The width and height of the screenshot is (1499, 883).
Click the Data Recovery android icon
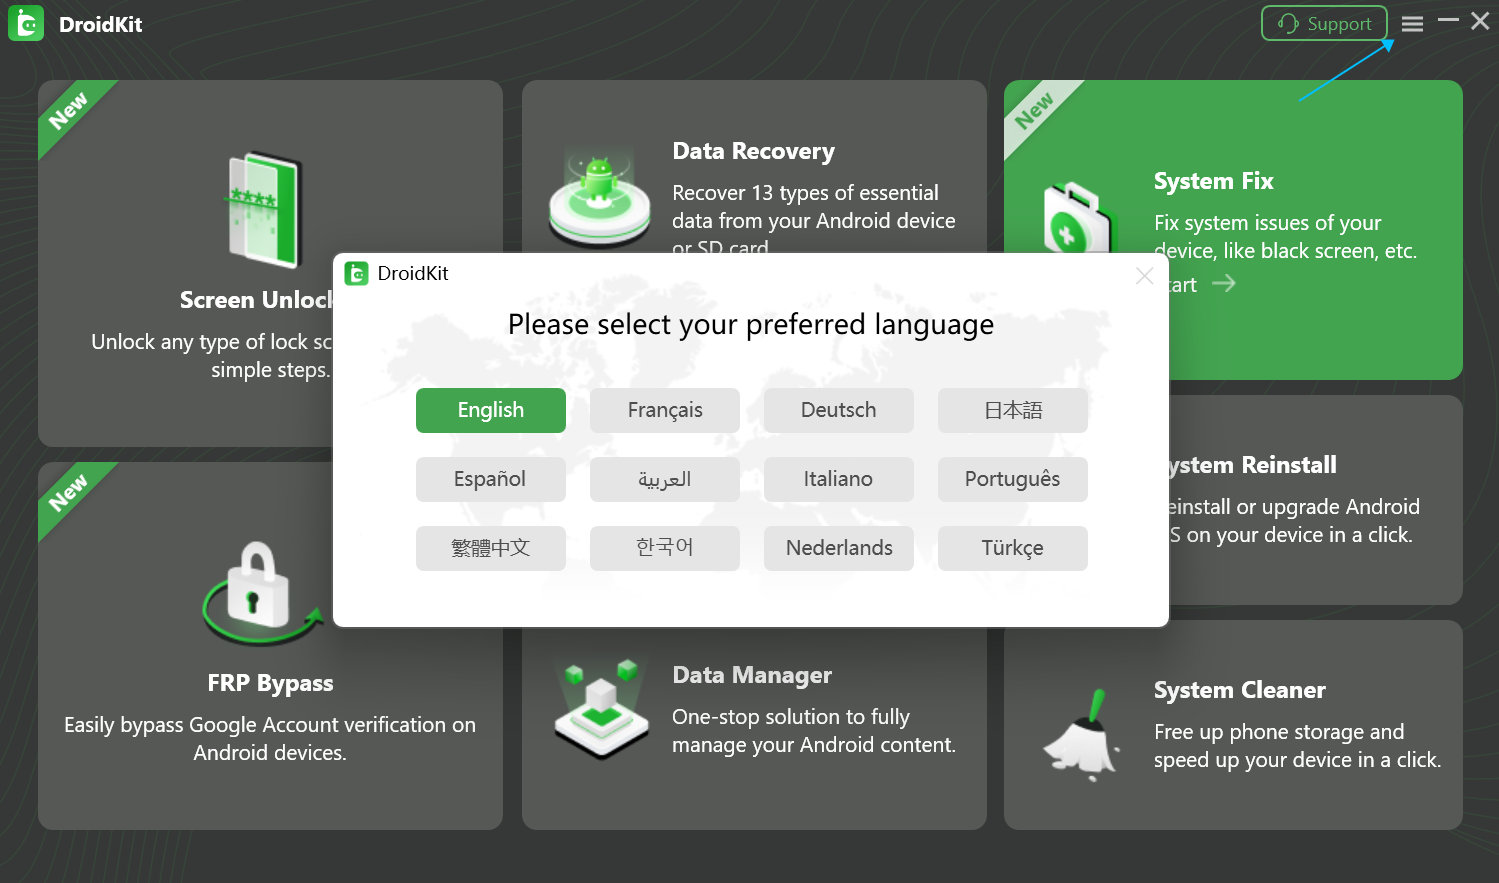point(599,197)
